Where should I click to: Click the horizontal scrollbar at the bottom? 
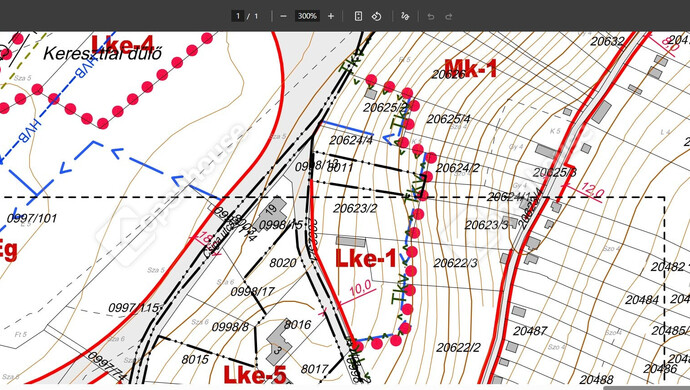click(x=646, y=388)
